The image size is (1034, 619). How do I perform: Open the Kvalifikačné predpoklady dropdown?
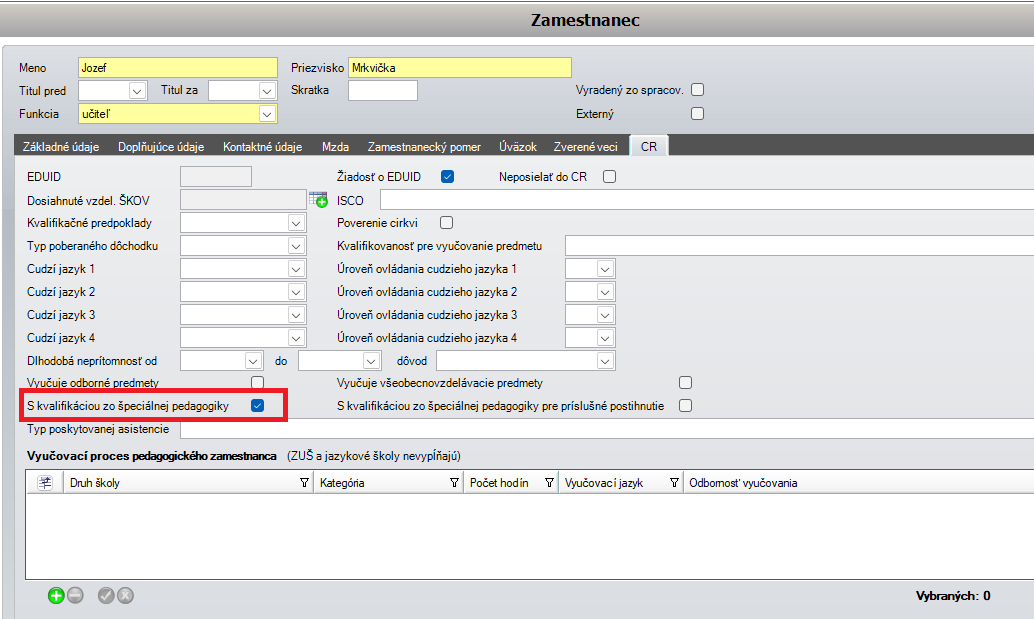[x=296, y=223]
